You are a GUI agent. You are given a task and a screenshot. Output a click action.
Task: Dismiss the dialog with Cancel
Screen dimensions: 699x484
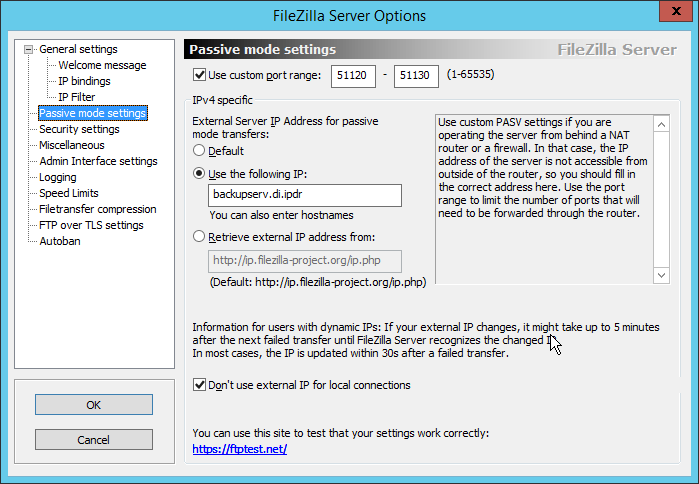[94, 440]
